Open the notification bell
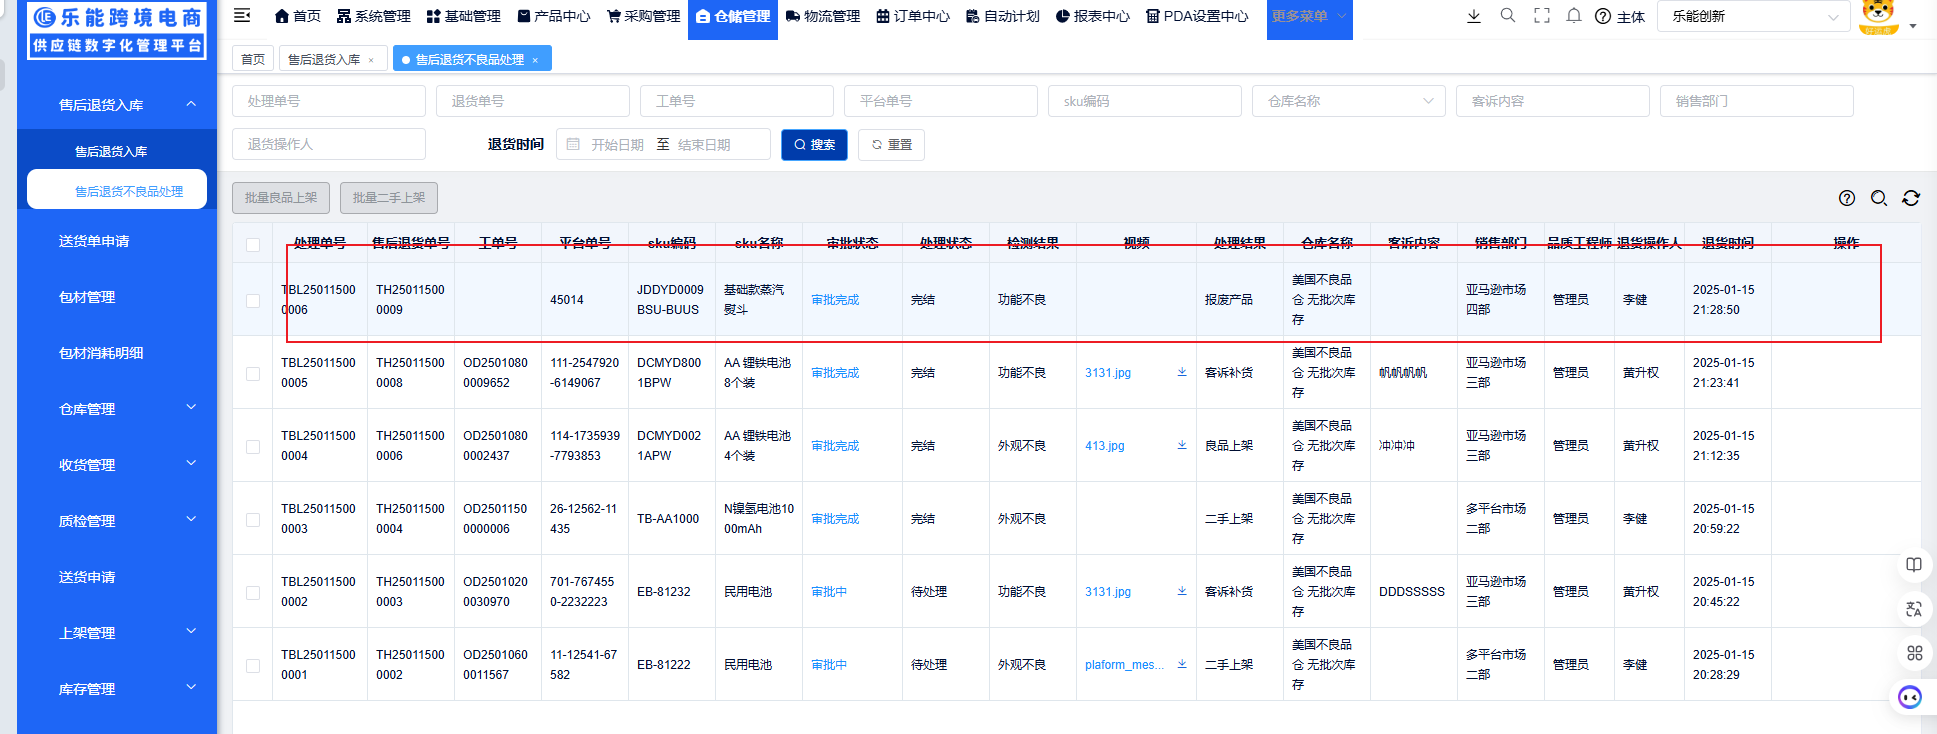This screenshot has width=1937, height=734. [1573, 16]
